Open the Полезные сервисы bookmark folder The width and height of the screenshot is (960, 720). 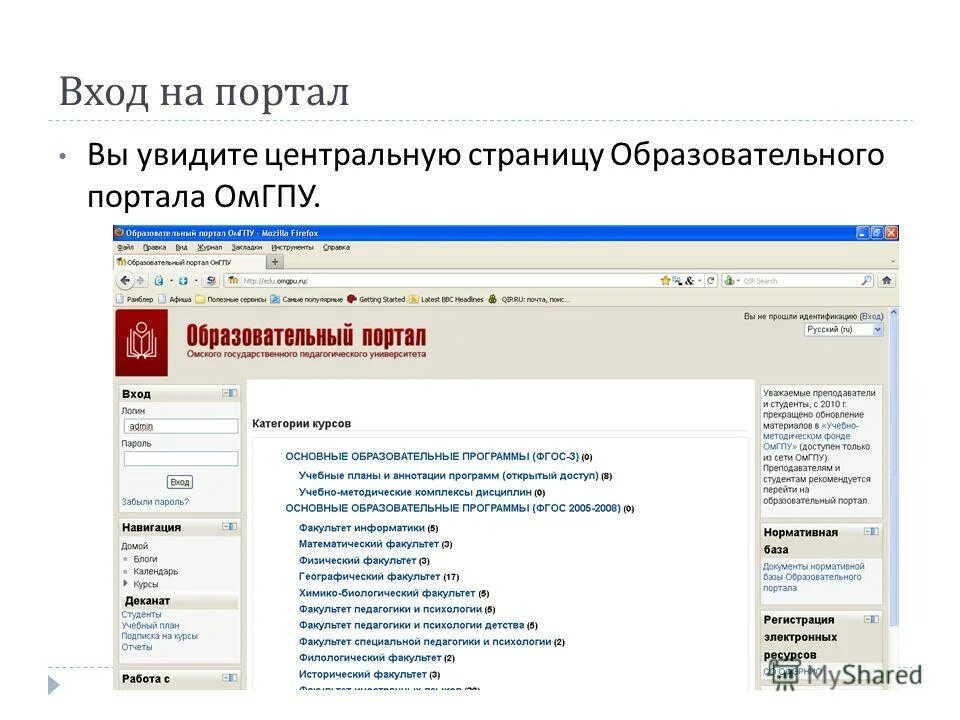[231, 299]
